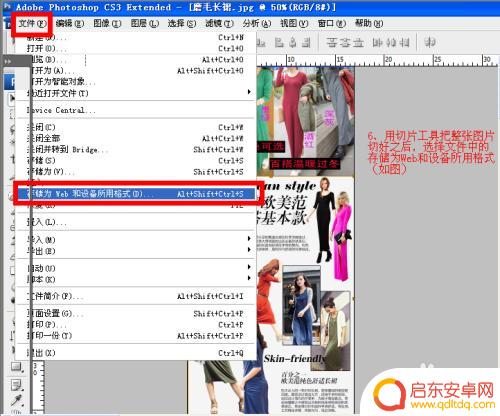Choose 存储为 Web 和设备所用格式 (D)...

coord(136,194)
